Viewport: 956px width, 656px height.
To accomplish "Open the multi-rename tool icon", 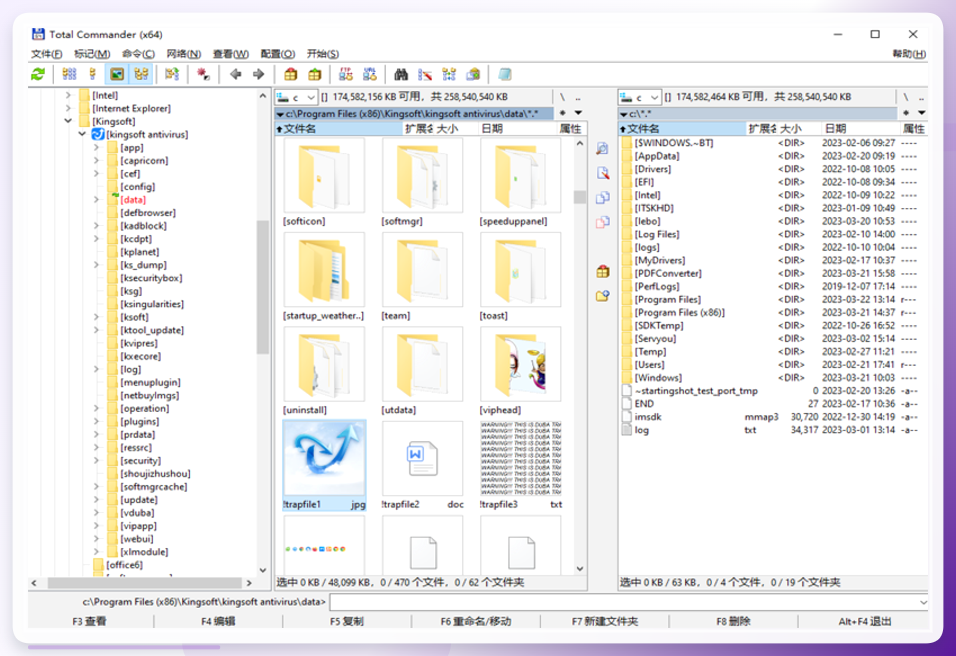I will [x=425, y=74].
